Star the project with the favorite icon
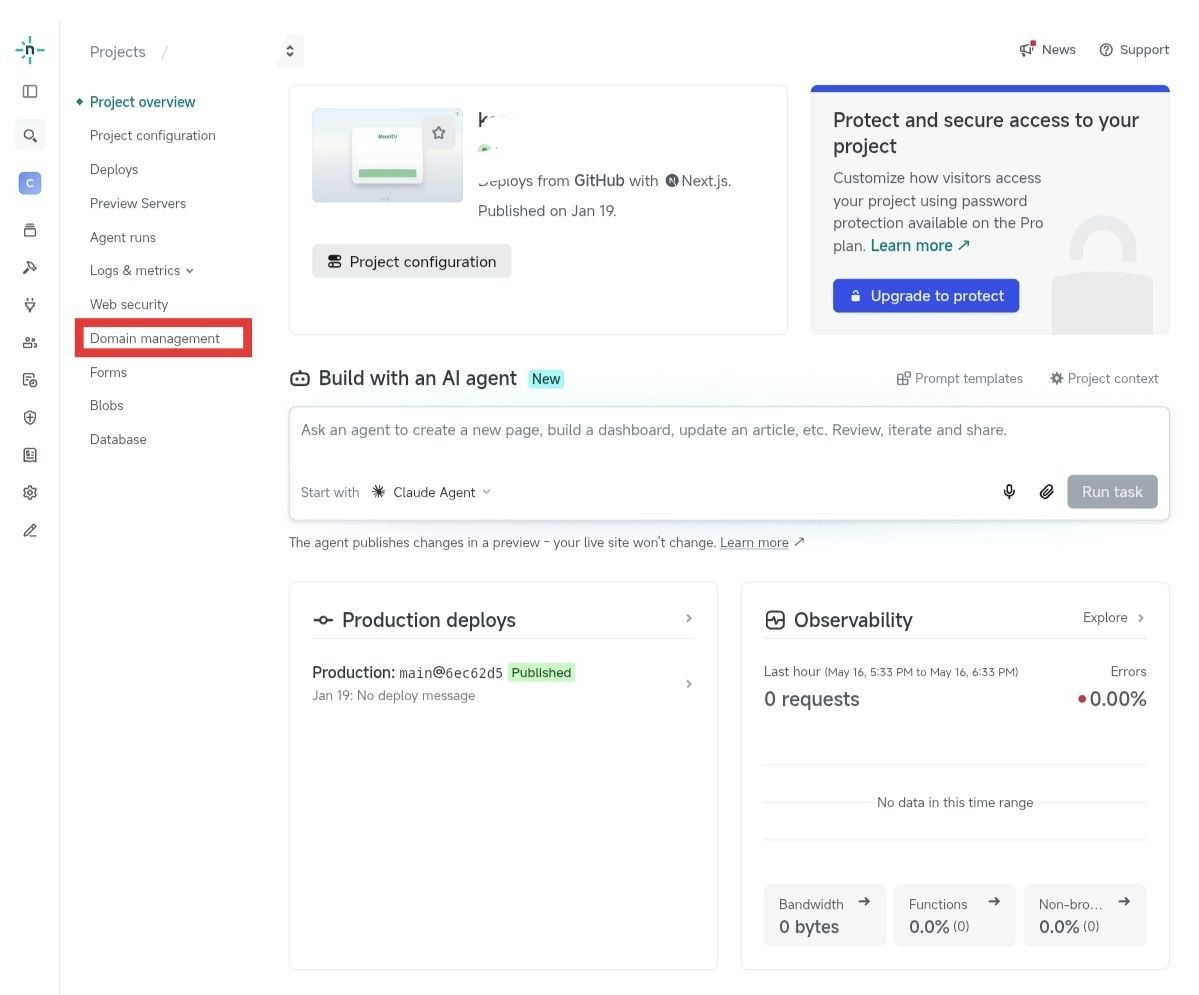 [439, 133]
